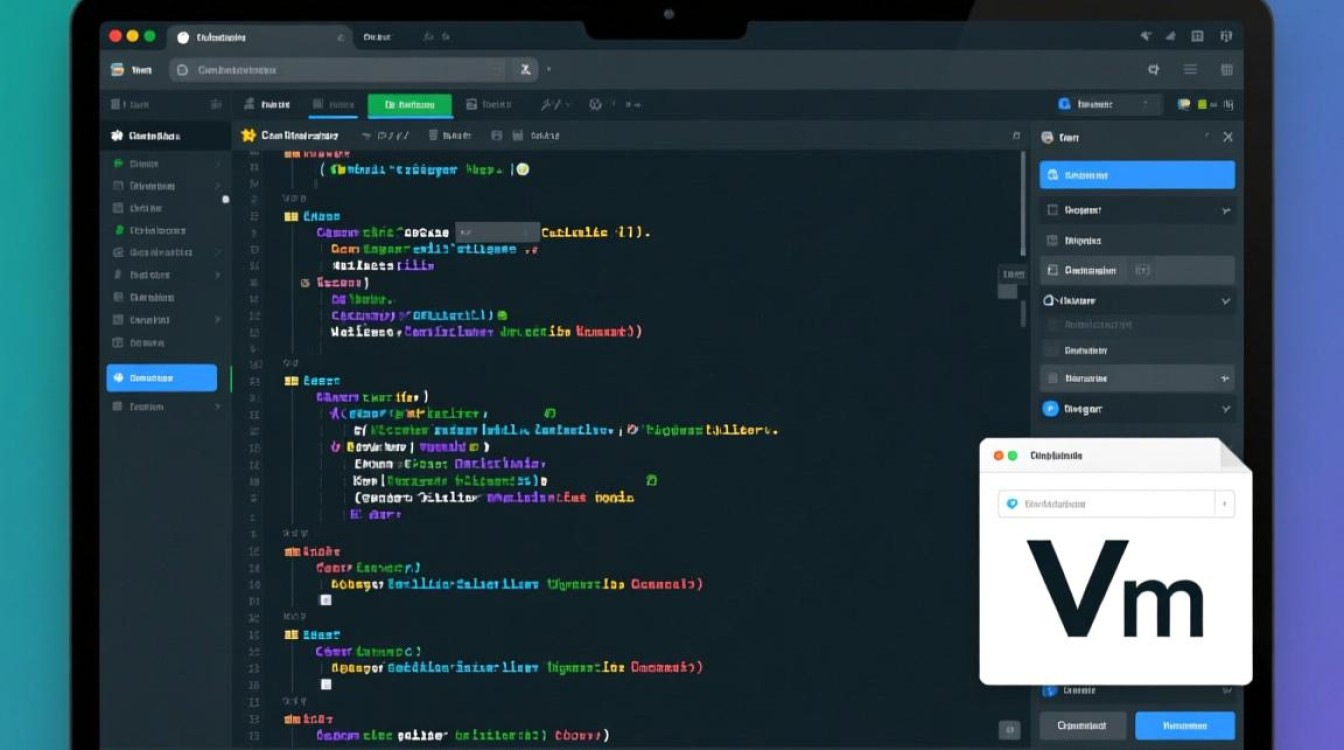Click the hamburger menu icon at top right
This screenshot has width=1344, height=750.
click(x=1190, y=70)
